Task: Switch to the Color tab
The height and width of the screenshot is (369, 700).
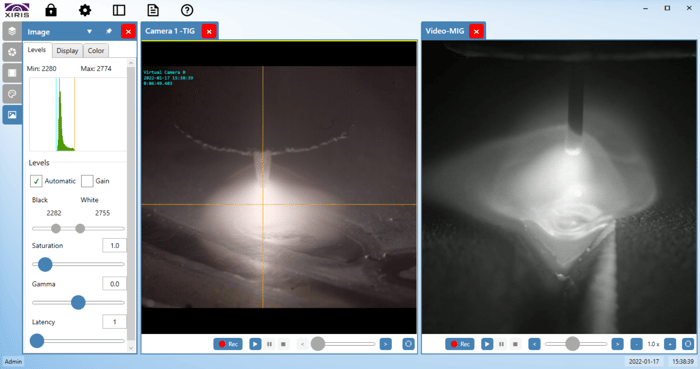Action: [x=96, y=50]
